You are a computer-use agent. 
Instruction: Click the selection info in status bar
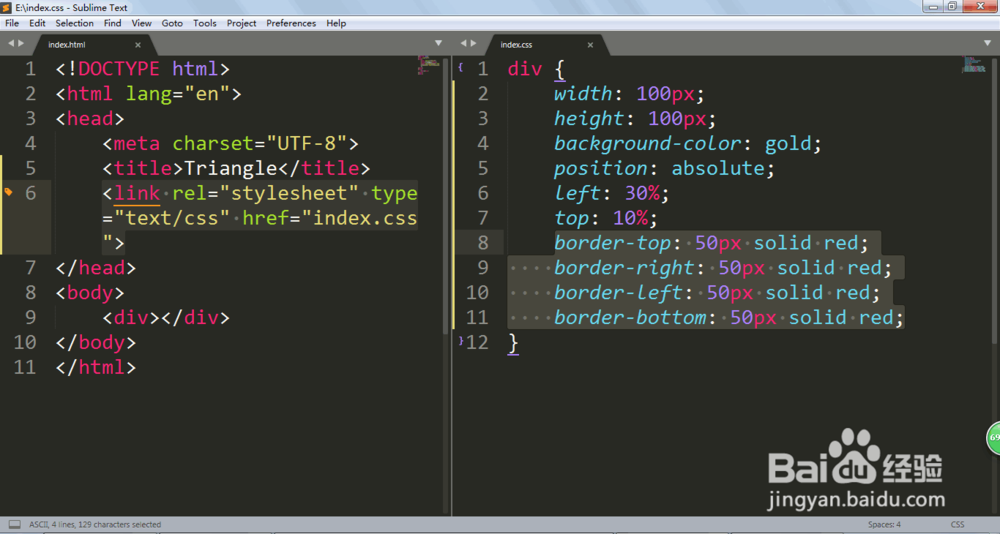coord(95,524)
